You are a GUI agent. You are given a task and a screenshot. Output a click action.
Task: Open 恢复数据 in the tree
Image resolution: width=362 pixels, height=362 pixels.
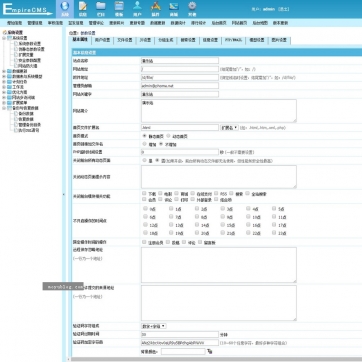[26, 119]
